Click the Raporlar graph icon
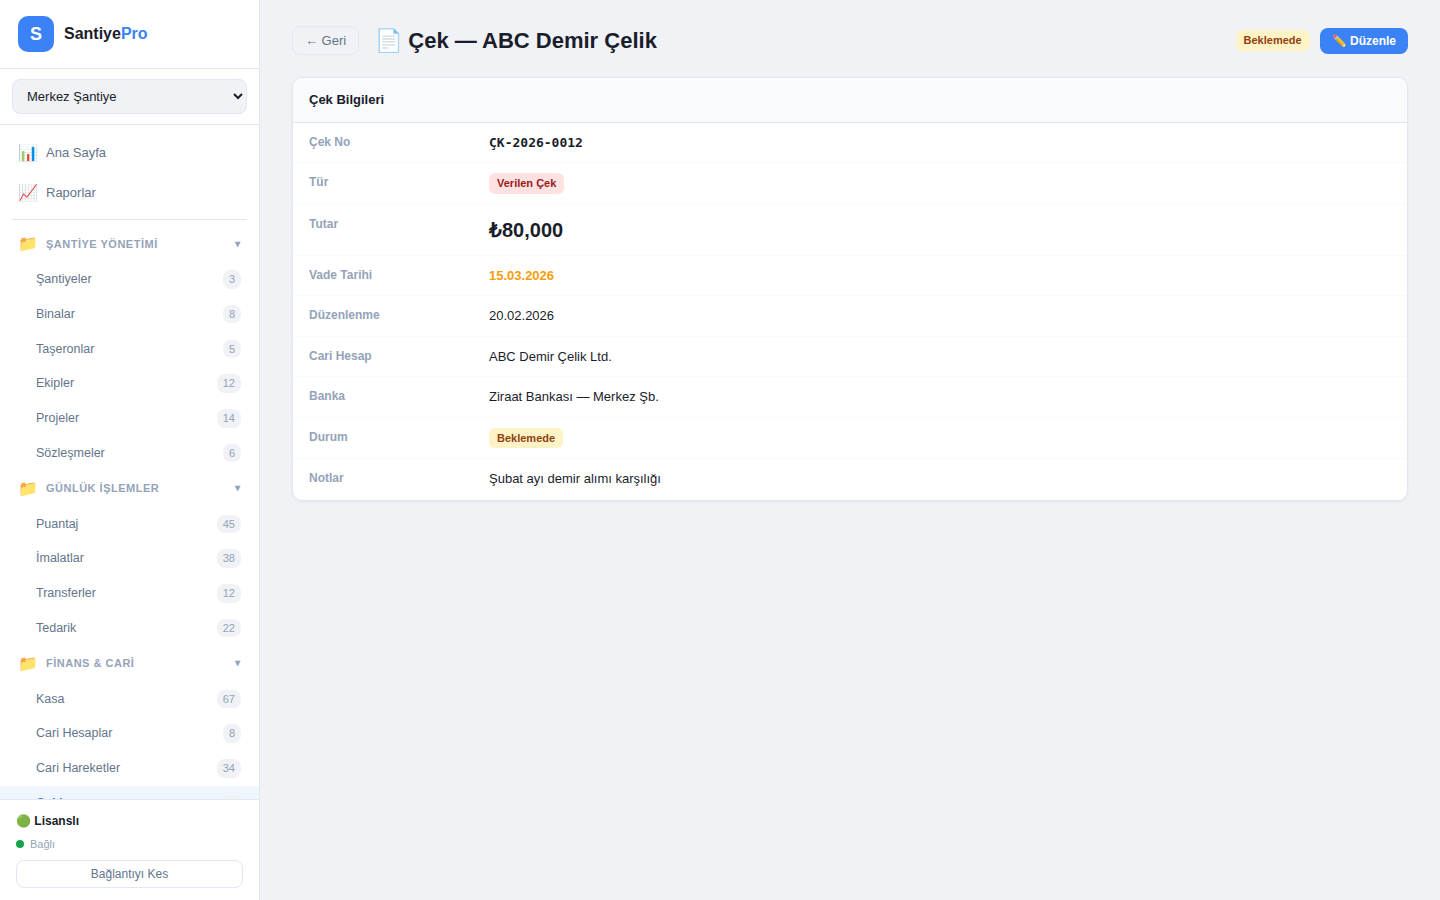 pyautogui.click(x=28, y=193)
